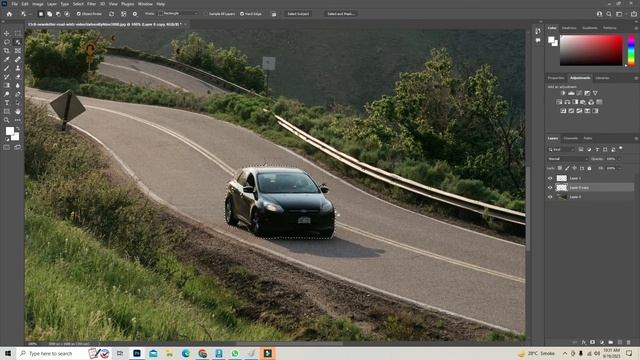Viewport: 640px width, 360px height.
Task: Open the Photoshop search icon
Action: [609, 14]
